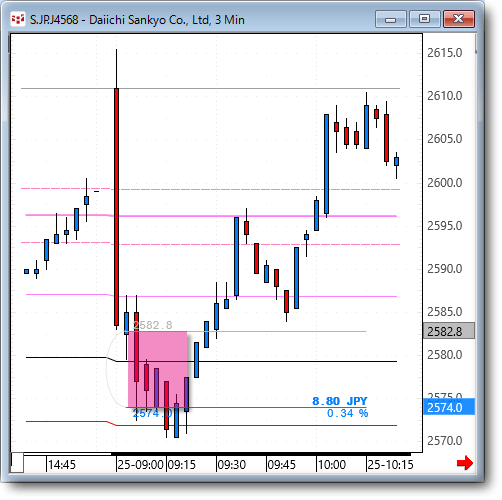Maximize the Daiichi Sankyo chart window

tap(424, 19)
